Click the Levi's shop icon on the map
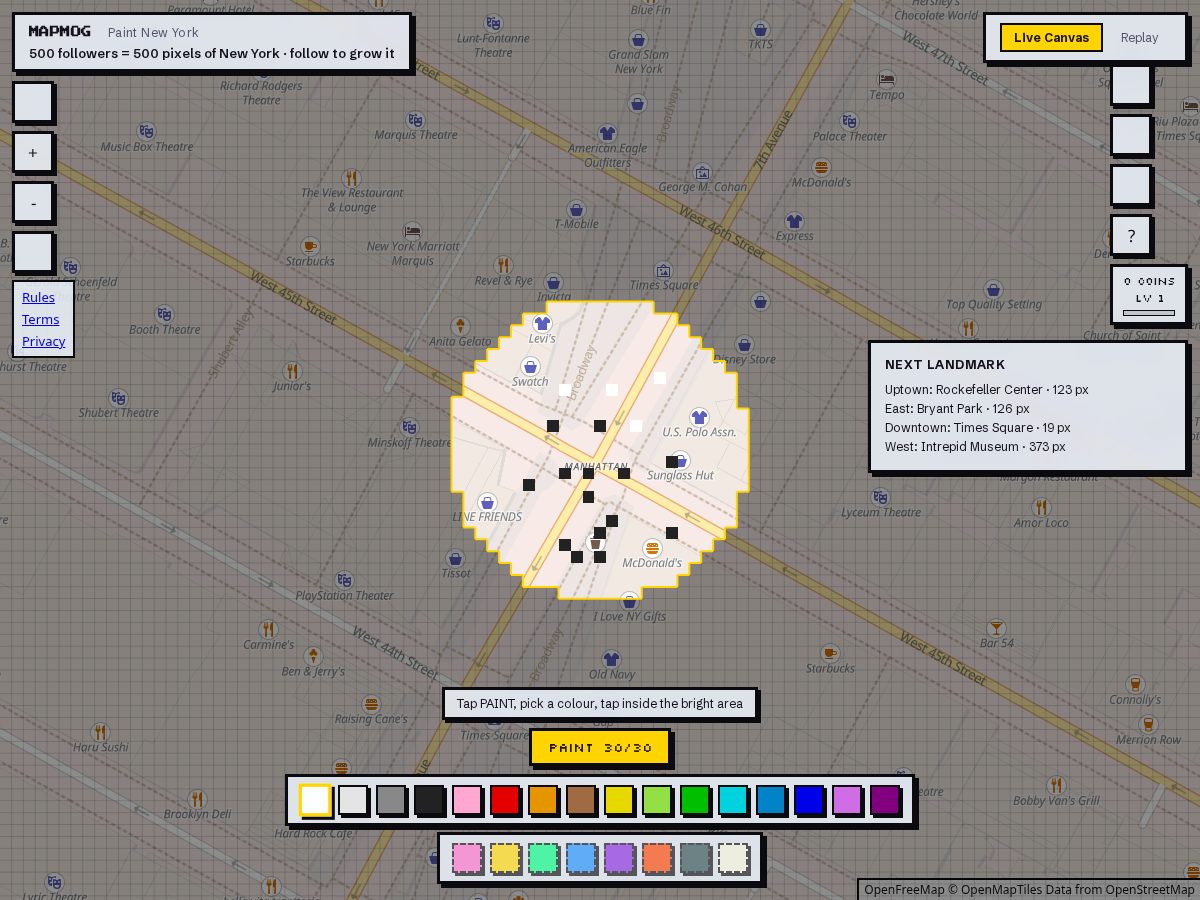The height and width of the screenshot is (900, 1200). pos(542,323)
